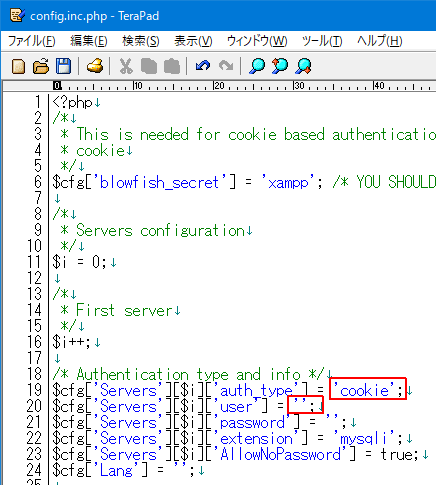
Task: Create a new file with toolbar icon
Action: click(x=18, y=66)
